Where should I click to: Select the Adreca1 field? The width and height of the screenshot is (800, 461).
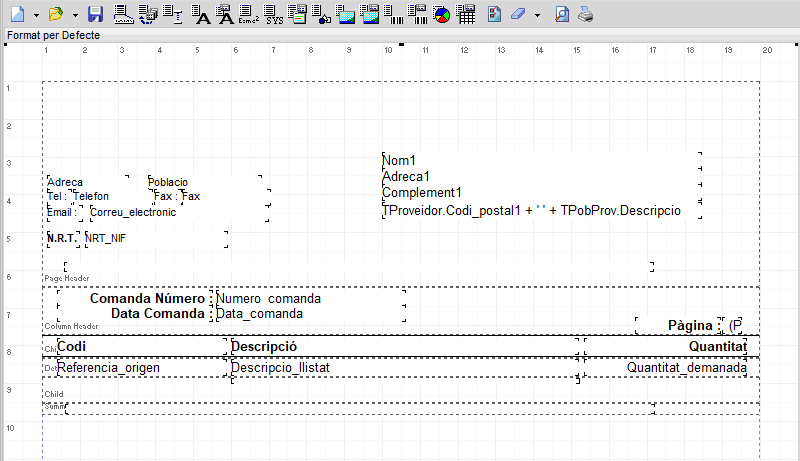click(542, 176)
